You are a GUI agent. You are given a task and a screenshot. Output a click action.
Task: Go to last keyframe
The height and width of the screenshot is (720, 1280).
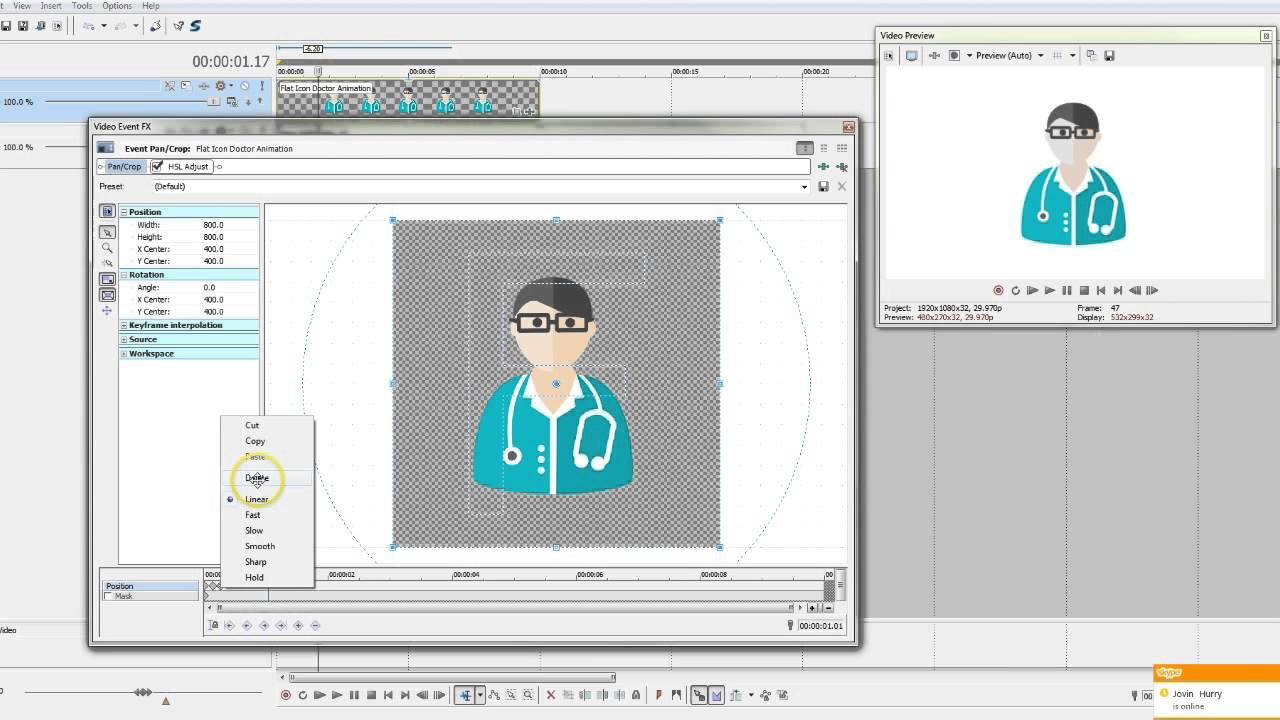(x=281, y=625)
